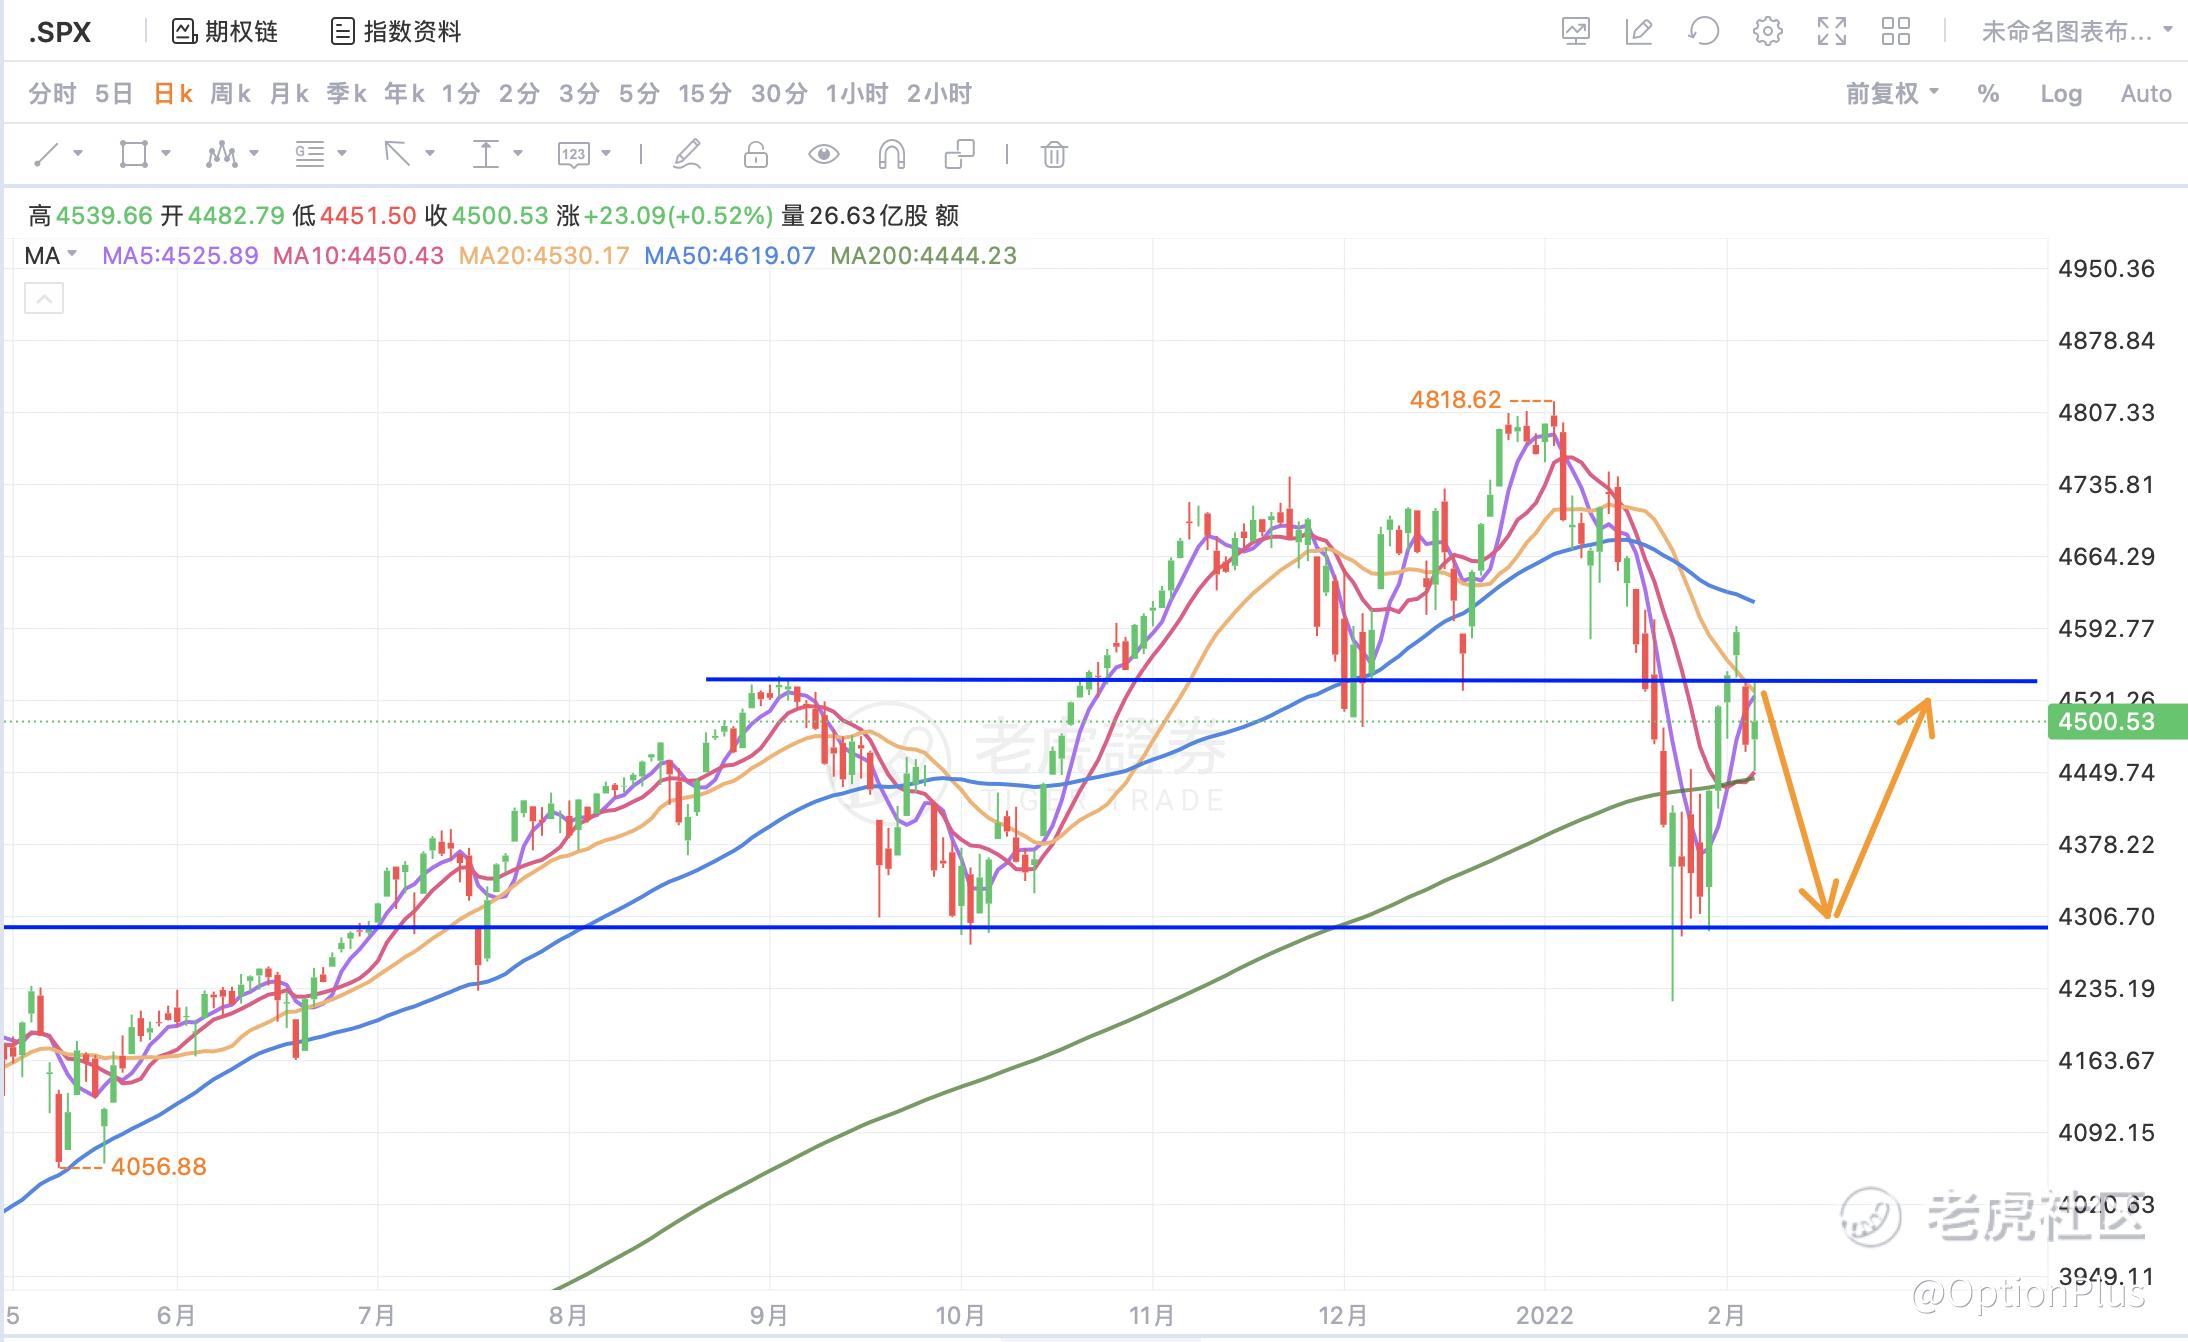
Task: Open the 指数资料 index info
Action: [396, 32]
